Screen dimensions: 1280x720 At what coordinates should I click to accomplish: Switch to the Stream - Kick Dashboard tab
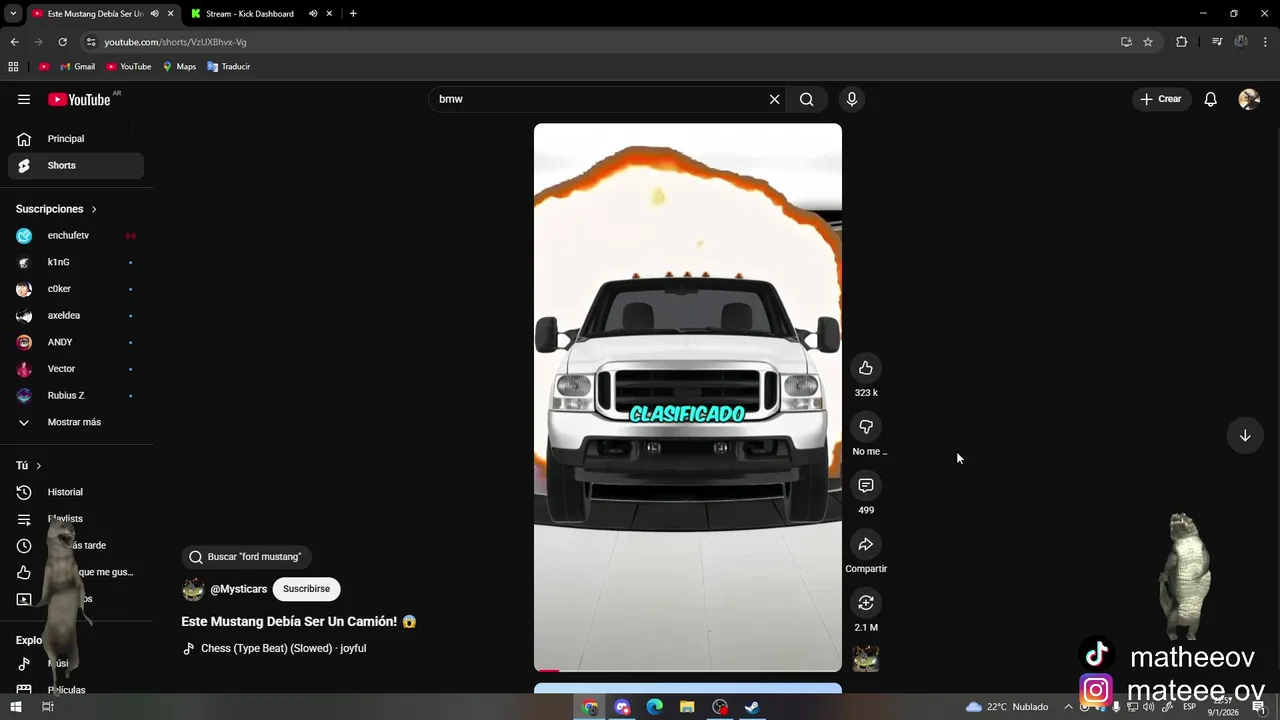250,14
